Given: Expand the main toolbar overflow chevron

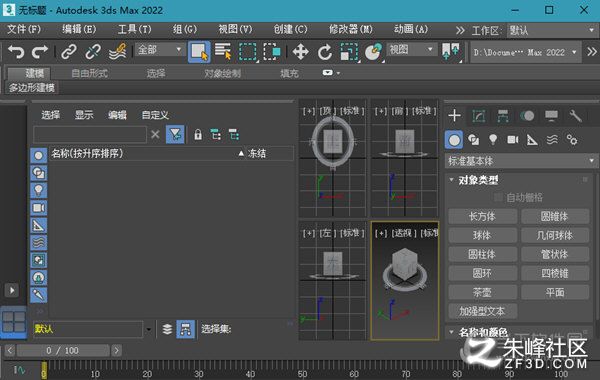Looking at the screenshot, I should coord(592,51).
